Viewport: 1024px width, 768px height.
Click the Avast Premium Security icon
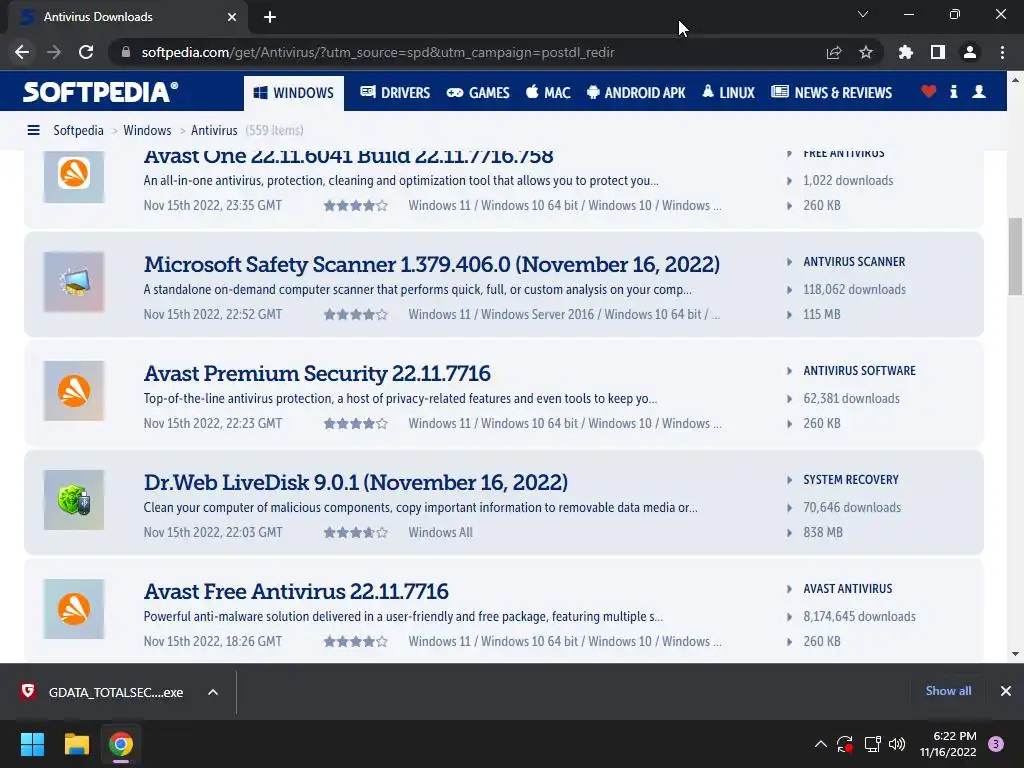point(74,391)
